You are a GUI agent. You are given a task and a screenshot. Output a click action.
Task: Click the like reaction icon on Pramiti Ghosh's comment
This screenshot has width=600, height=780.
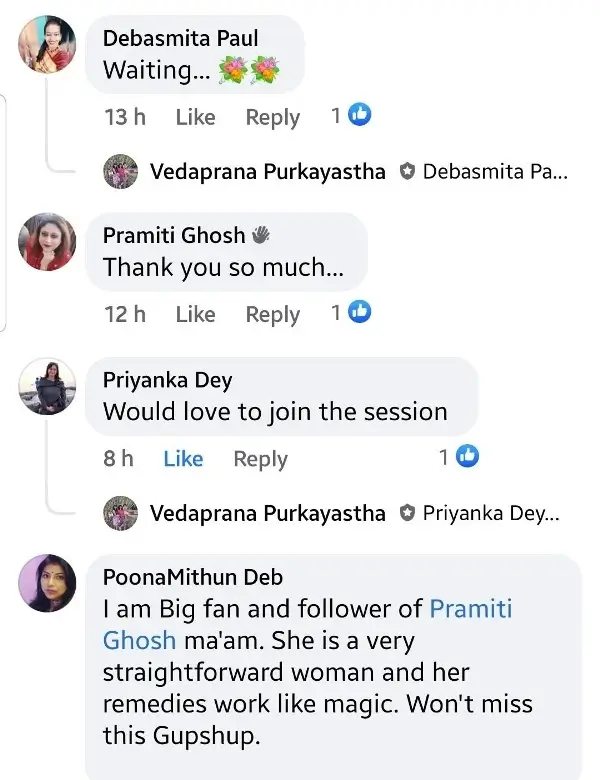coord(360,313)
